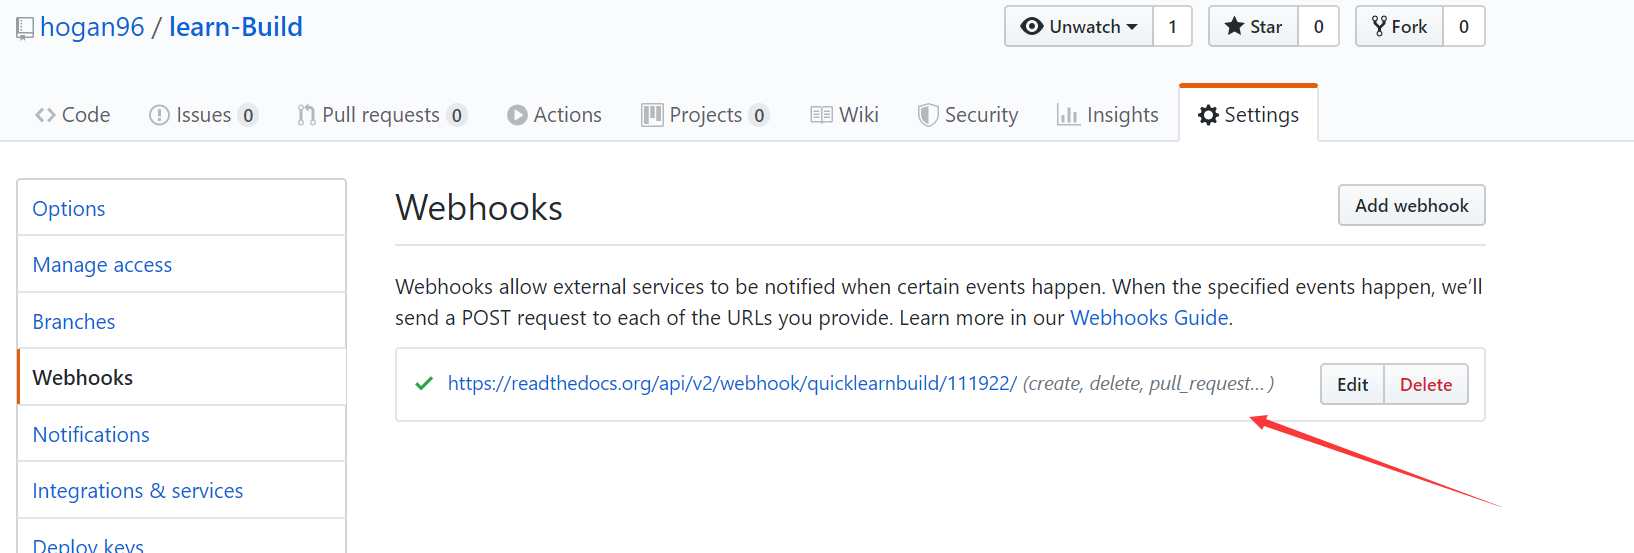Fork this repository
1634x553 pixels.
coord(1399,27)
